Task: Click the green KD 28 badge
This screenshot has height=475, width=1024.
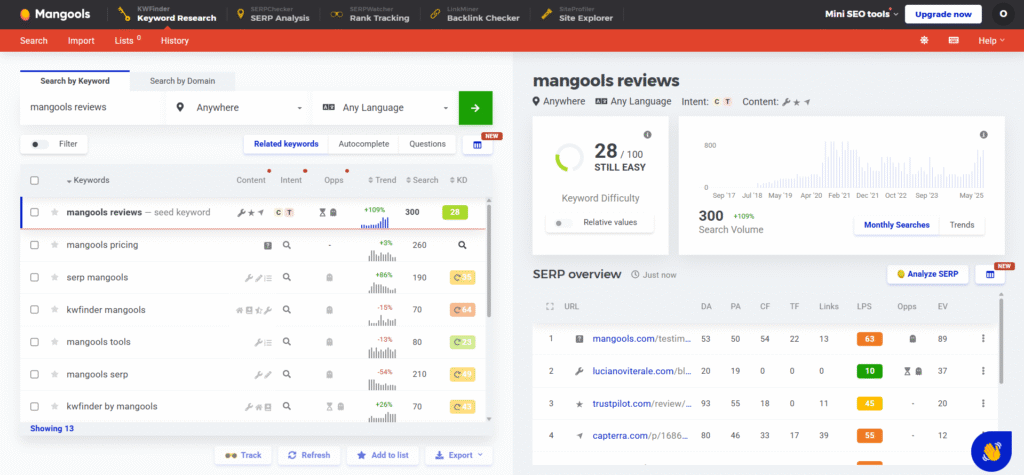Action: 456,212
